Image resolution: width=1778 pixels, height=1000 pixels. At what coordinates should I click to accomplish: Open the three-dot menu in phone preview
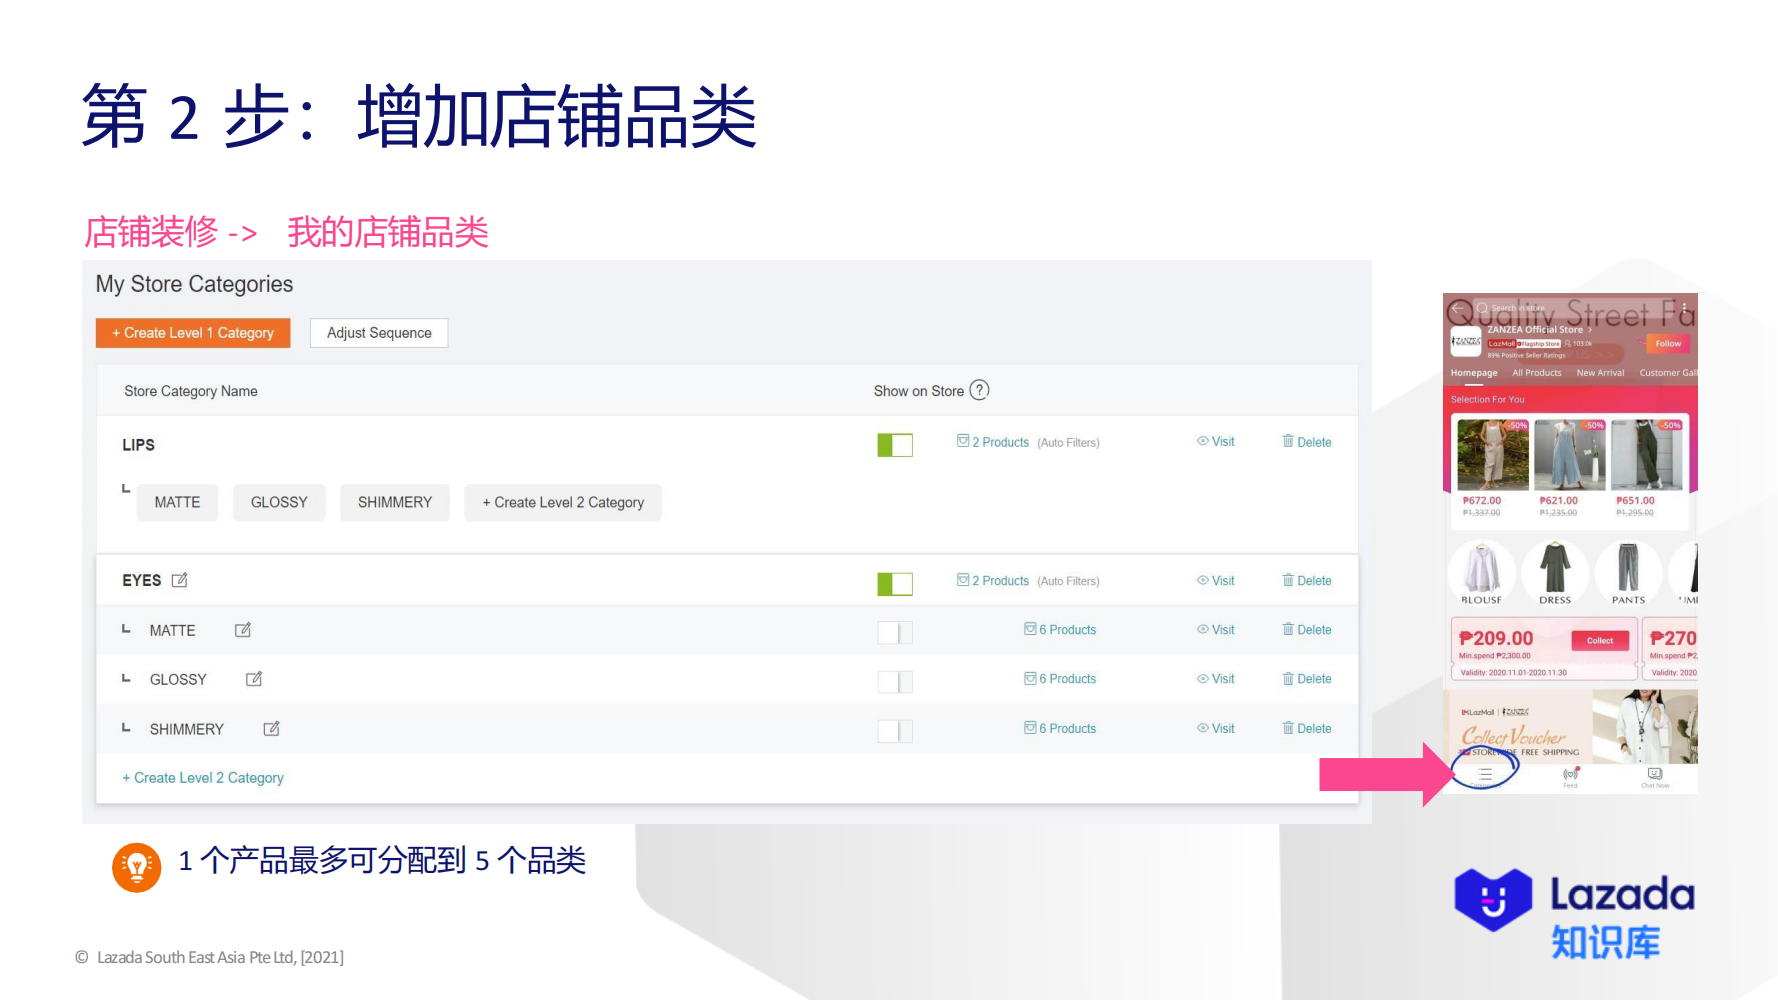pyautogui.click(x=1684, y=308)
